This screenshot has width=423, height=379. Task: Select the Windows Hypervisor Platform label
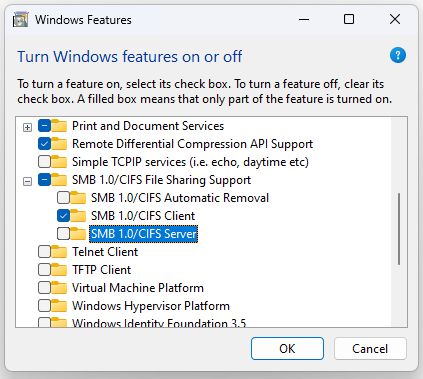151,306
